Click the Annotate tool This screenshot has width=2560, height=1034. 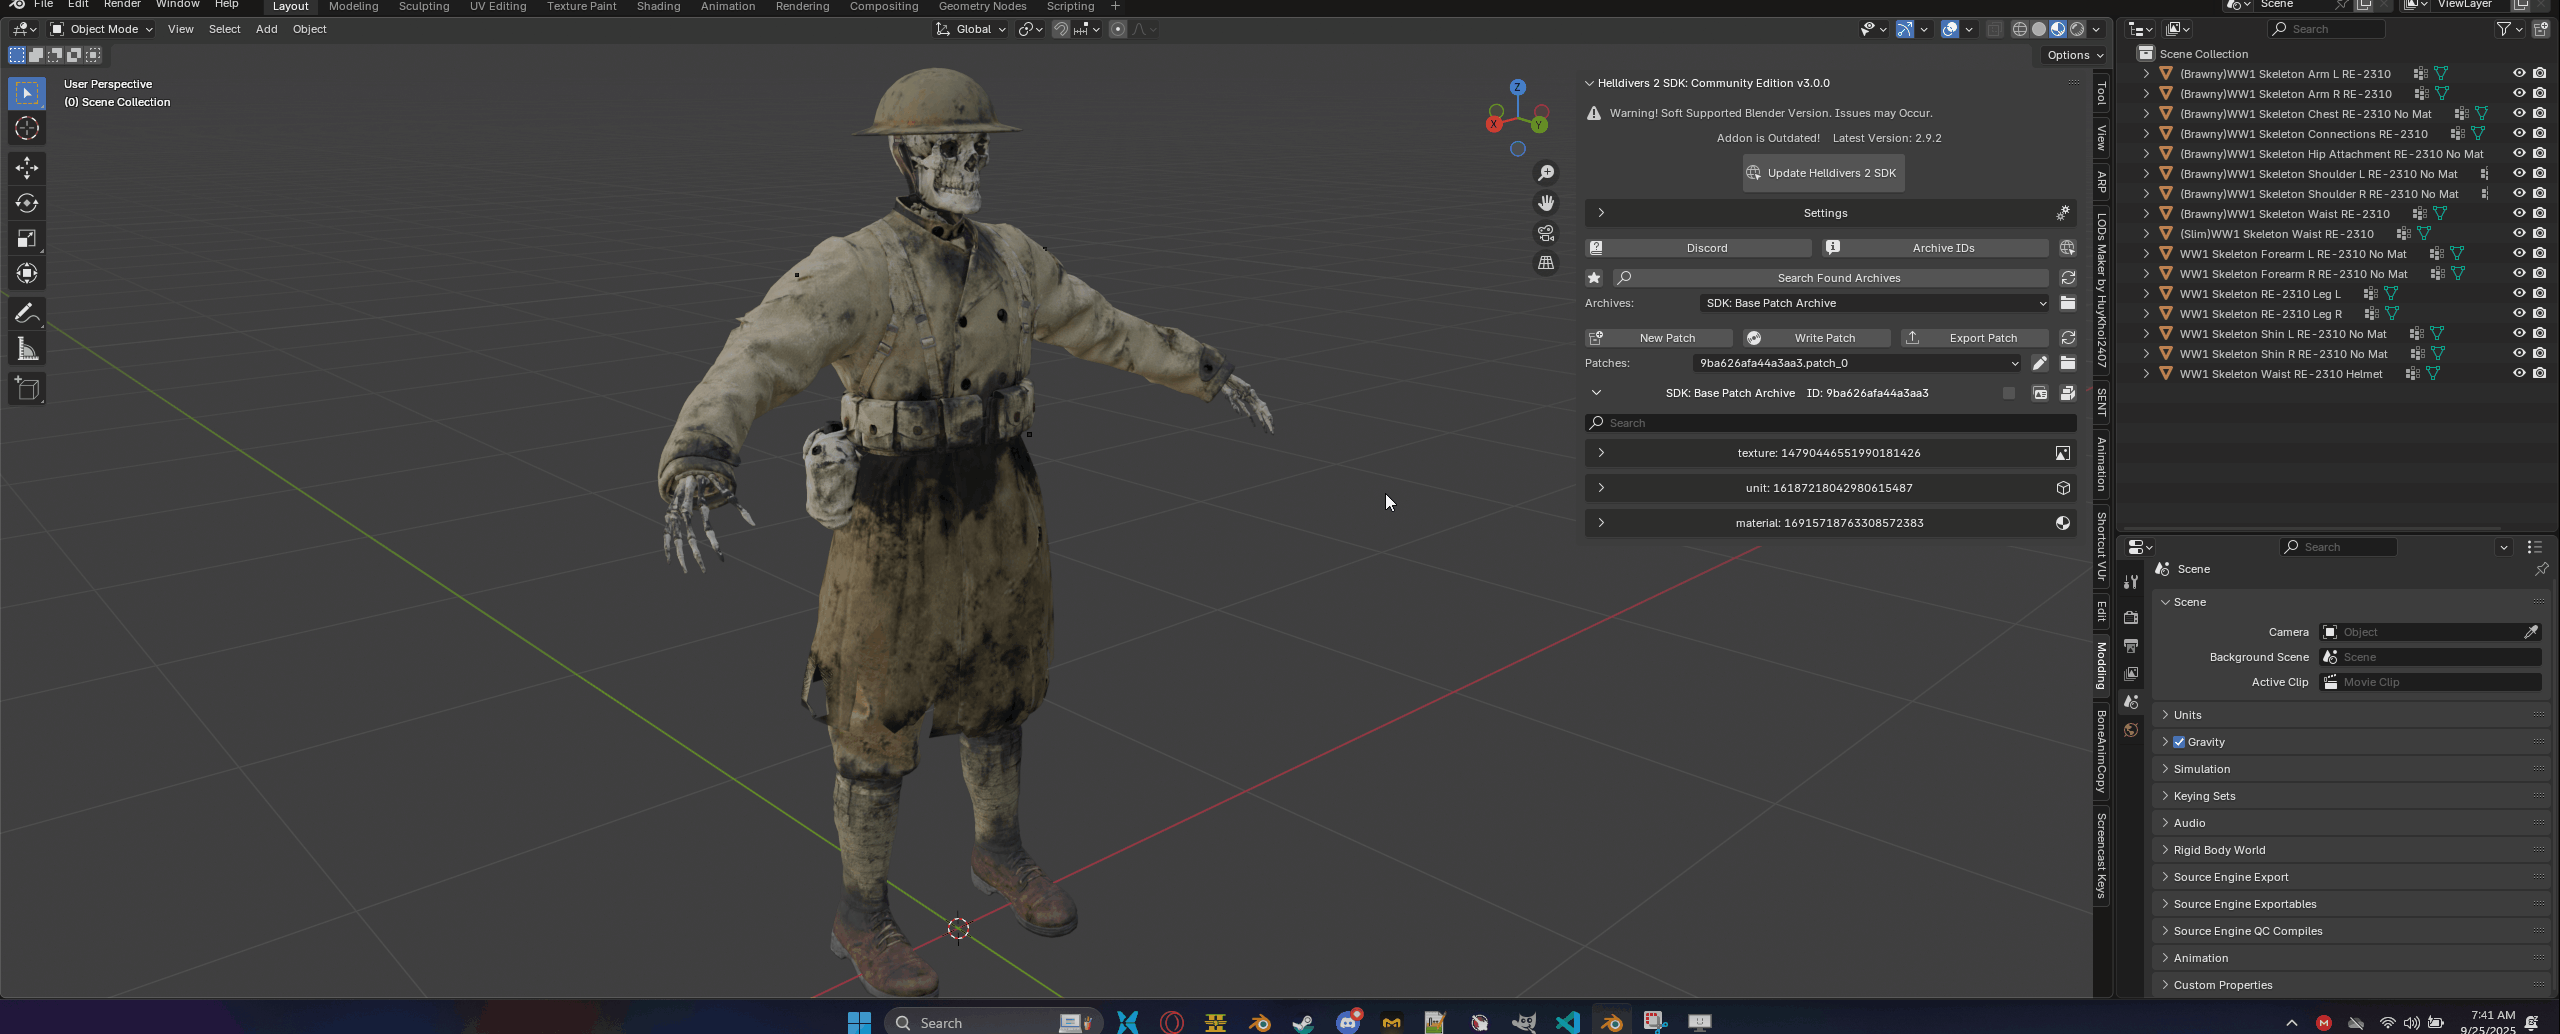[27, 313]
